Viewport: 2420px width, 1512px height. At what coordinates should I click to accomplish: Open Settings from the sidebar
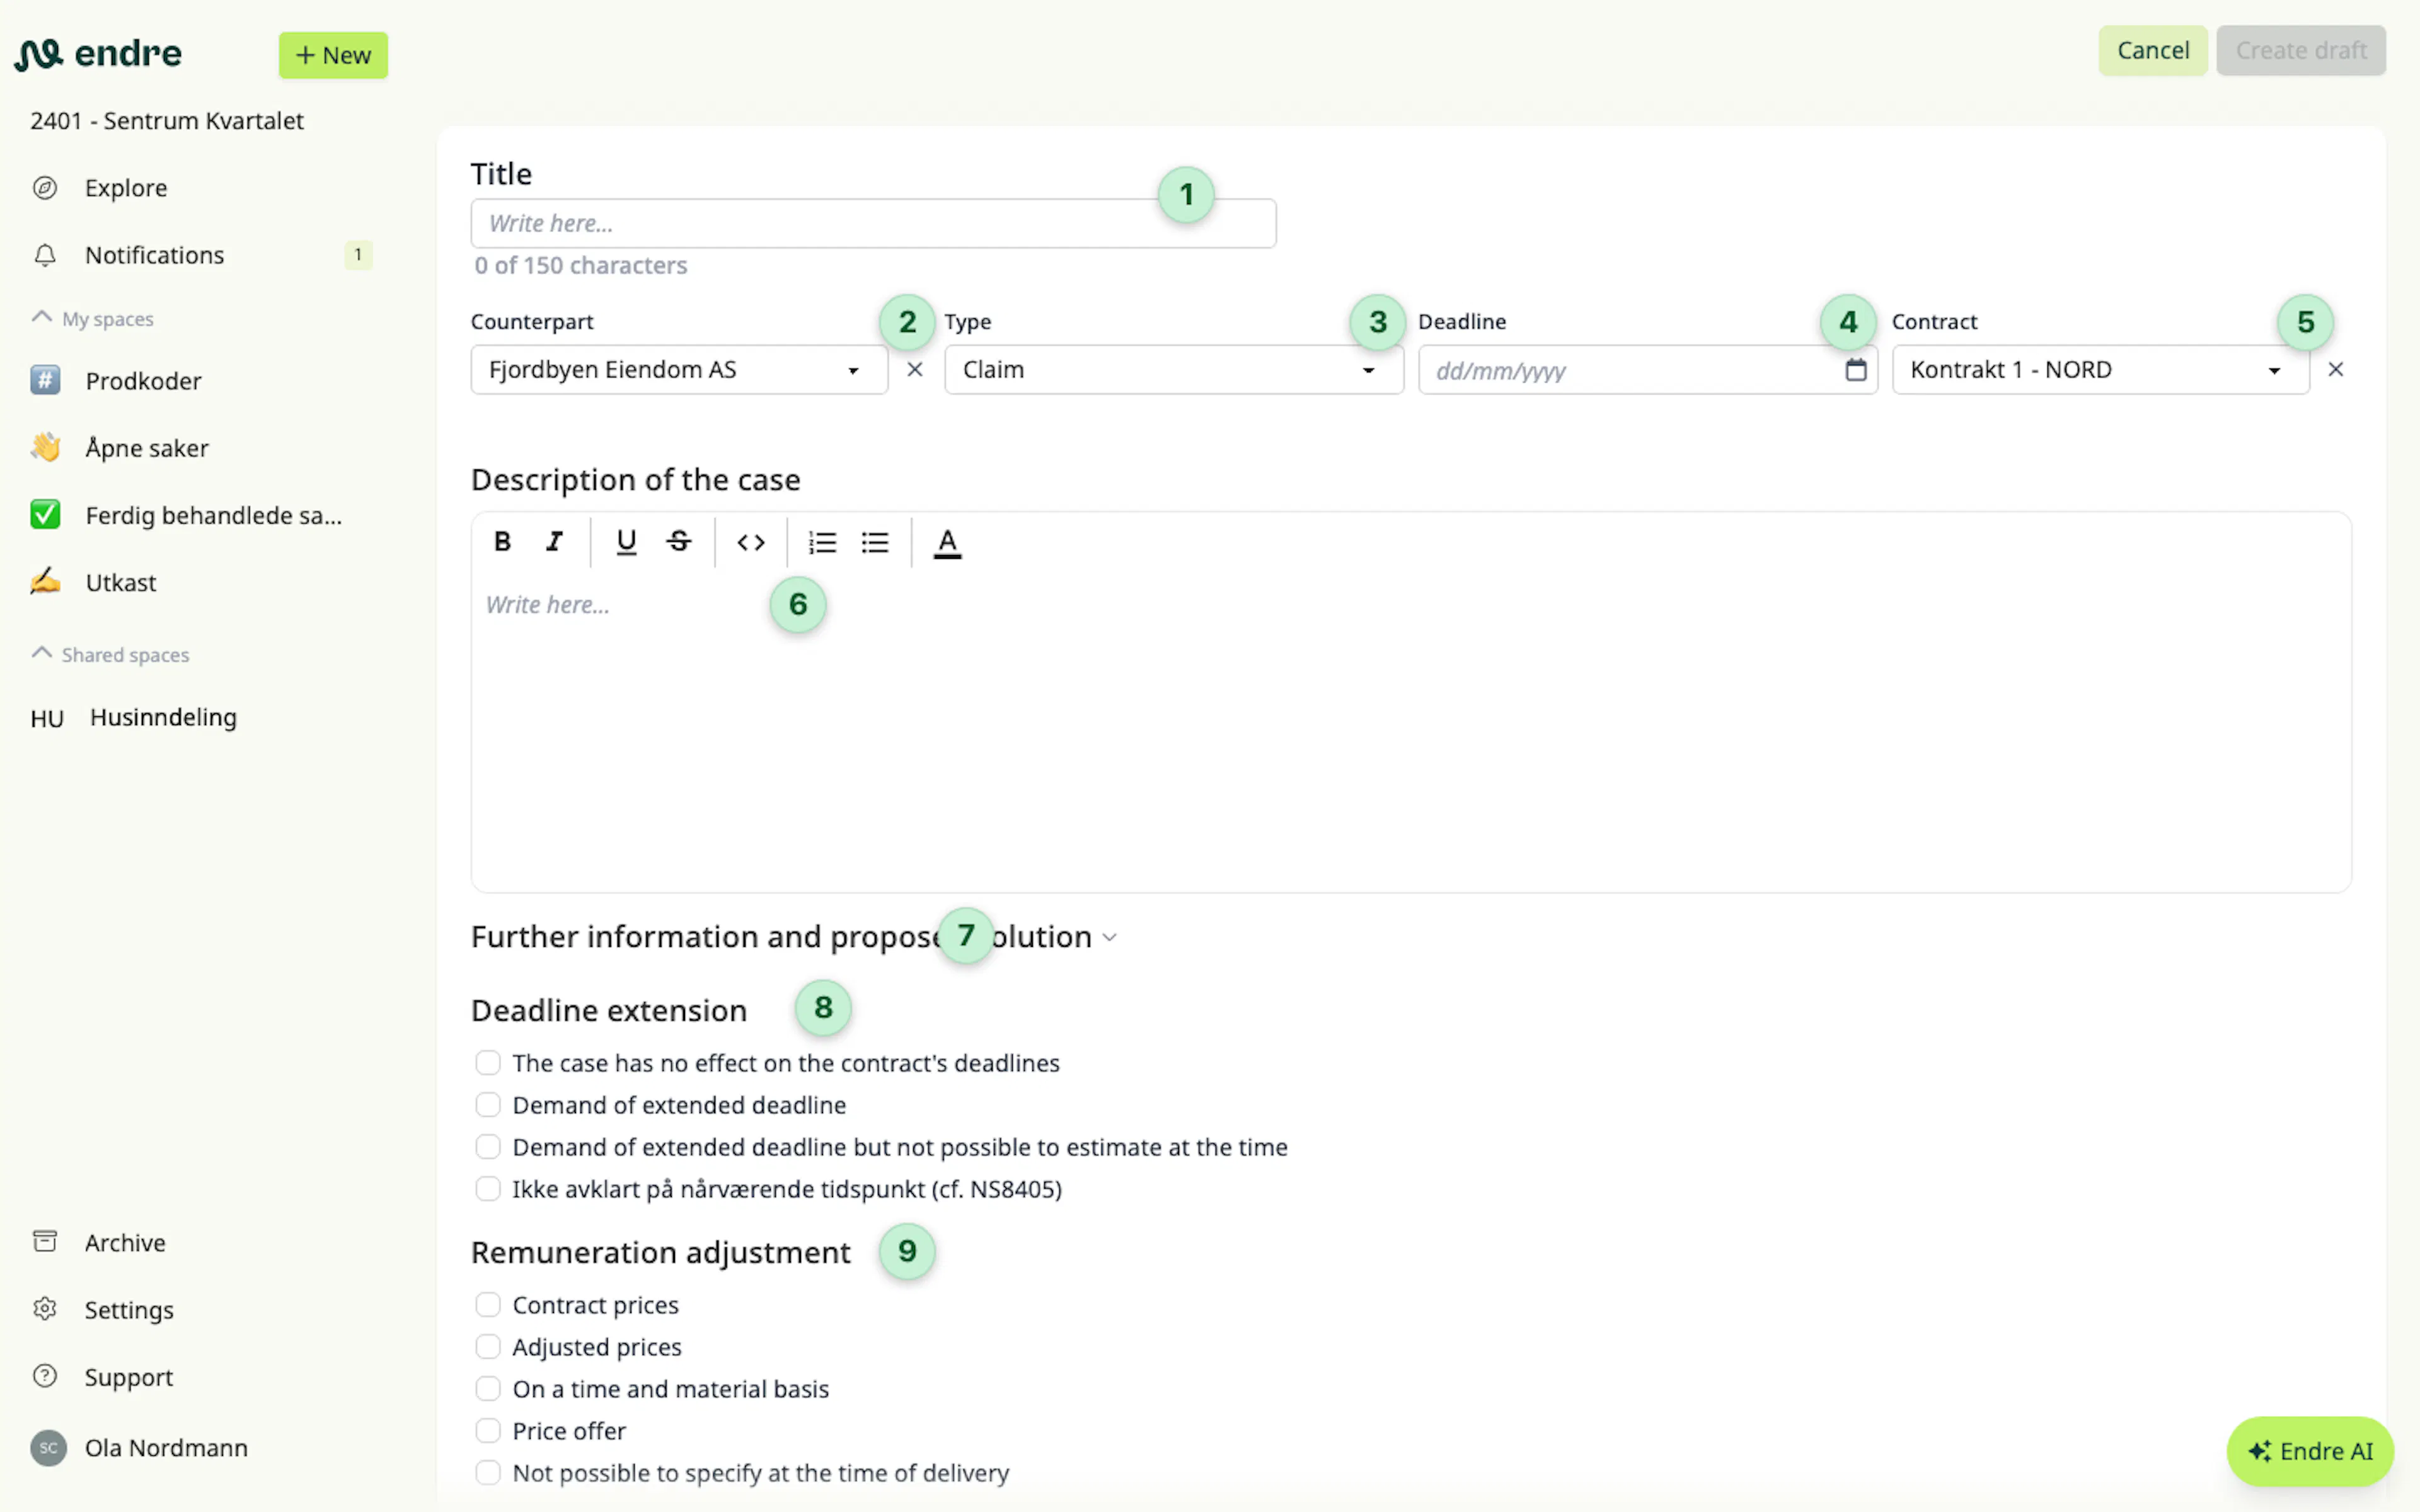point(129,1309)
